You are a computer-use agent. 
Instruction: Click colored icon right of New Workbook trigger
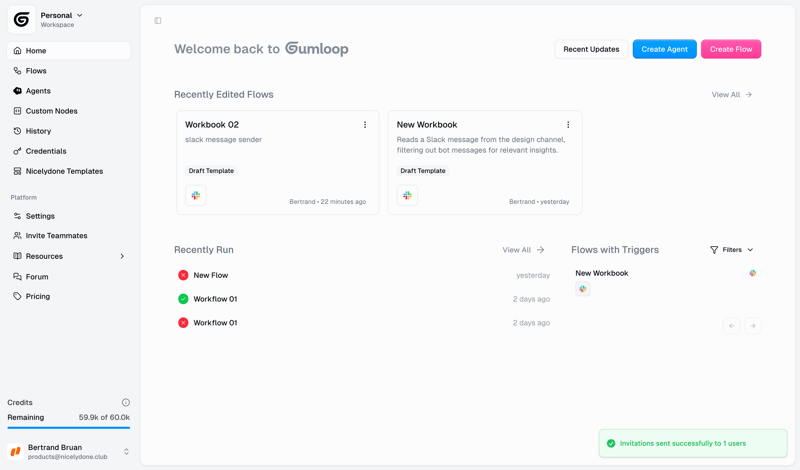click(753, 273)
